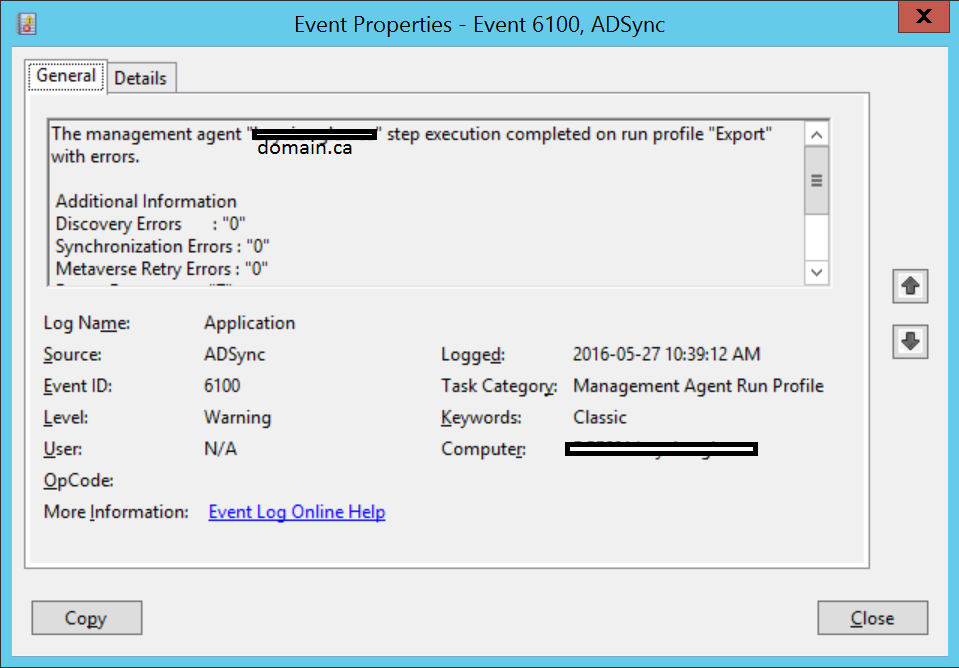Click the 'Logged:' label
959x668 pixels.
(473, 355)
